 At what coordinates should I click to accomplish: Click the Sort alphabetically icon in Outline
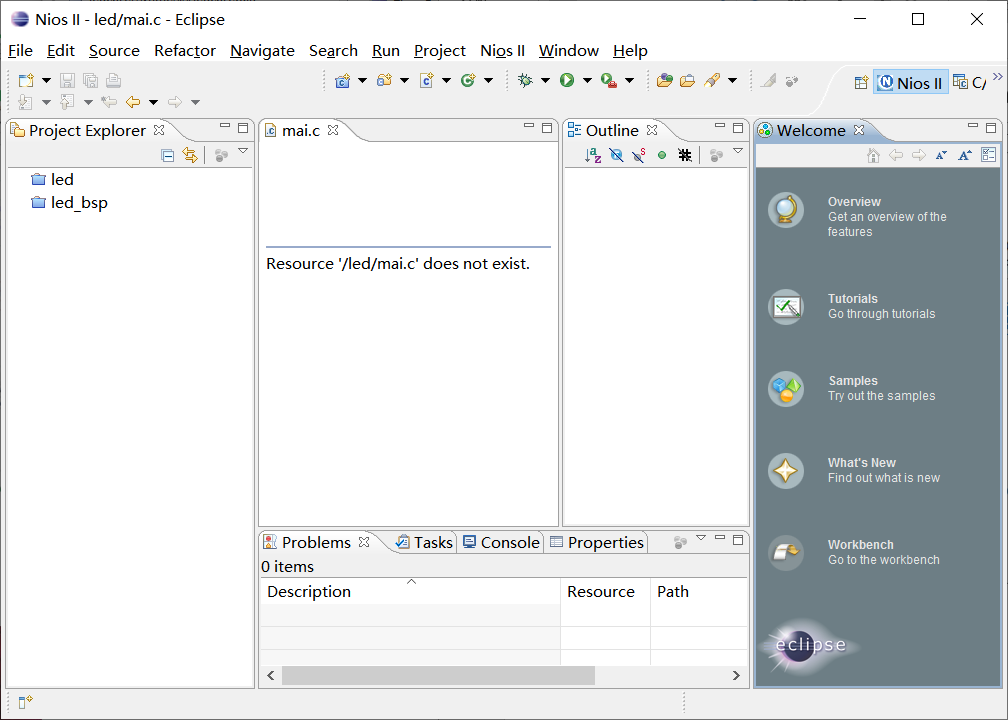coord(593,155)
